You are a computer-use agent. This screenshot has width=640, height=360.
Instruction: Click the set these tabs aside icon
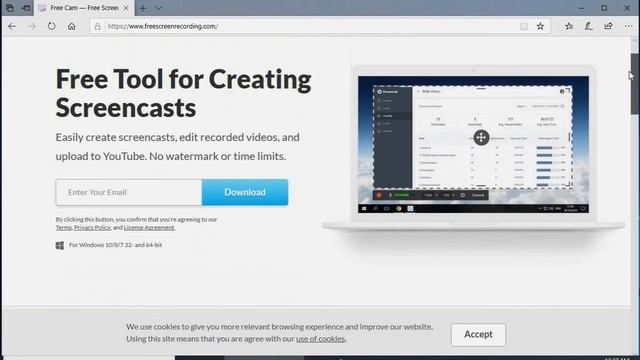pos(26,8)
